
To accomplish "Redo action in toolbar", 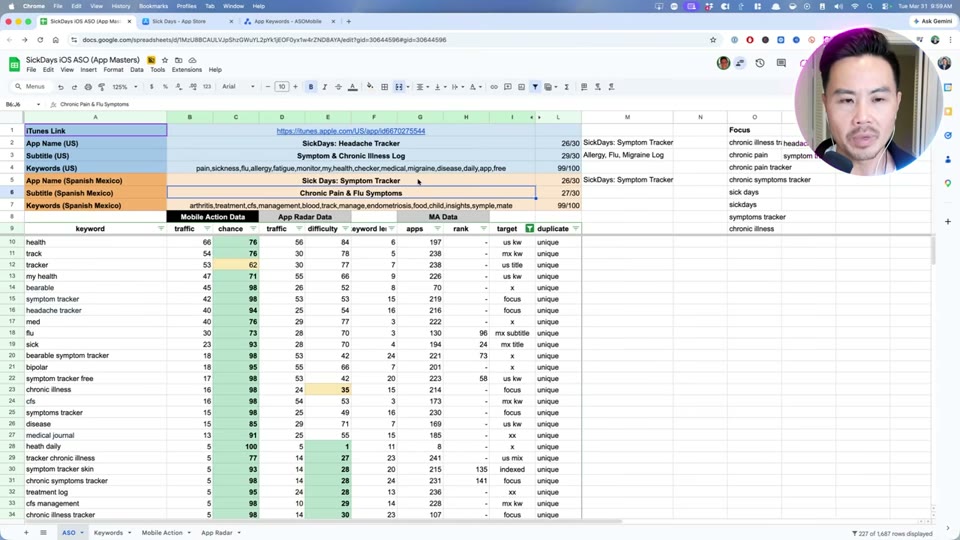I will coord(74,87).
